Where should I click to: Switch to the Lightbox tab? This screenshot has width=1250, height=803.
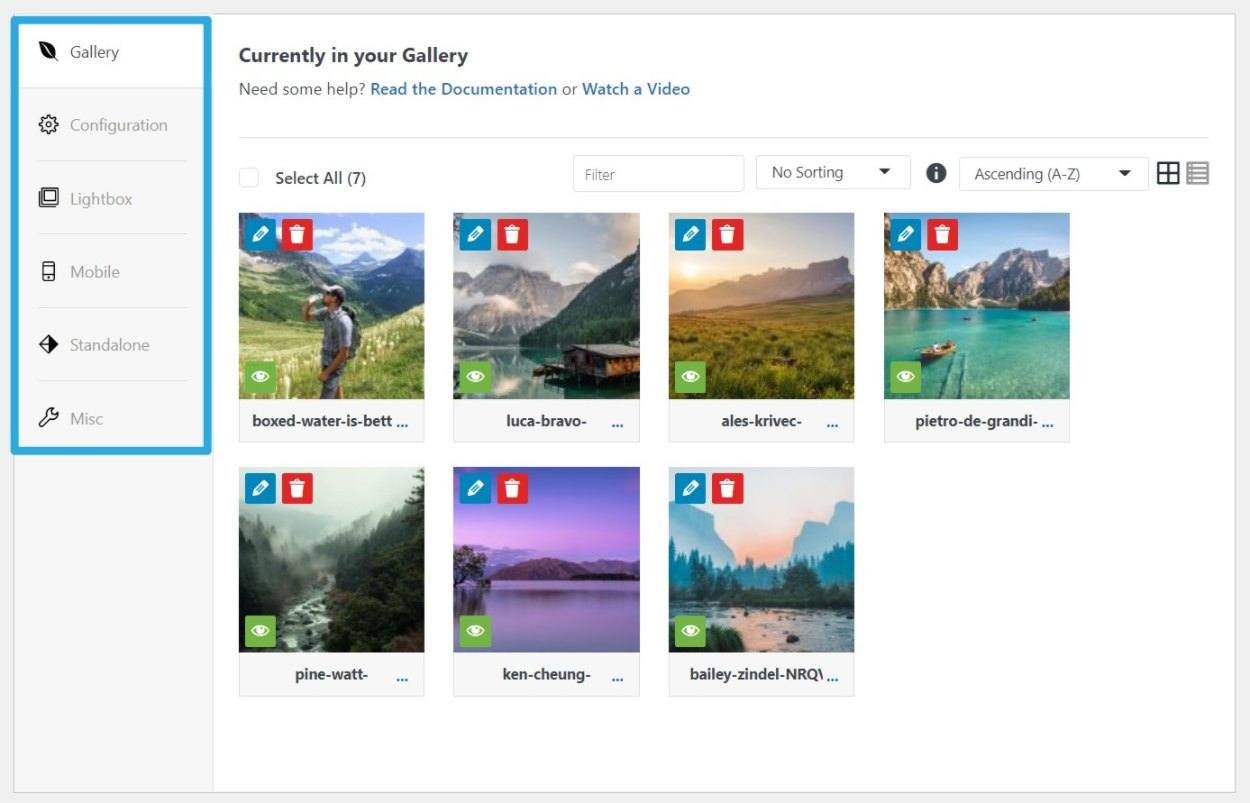click(x=101, y=198)
